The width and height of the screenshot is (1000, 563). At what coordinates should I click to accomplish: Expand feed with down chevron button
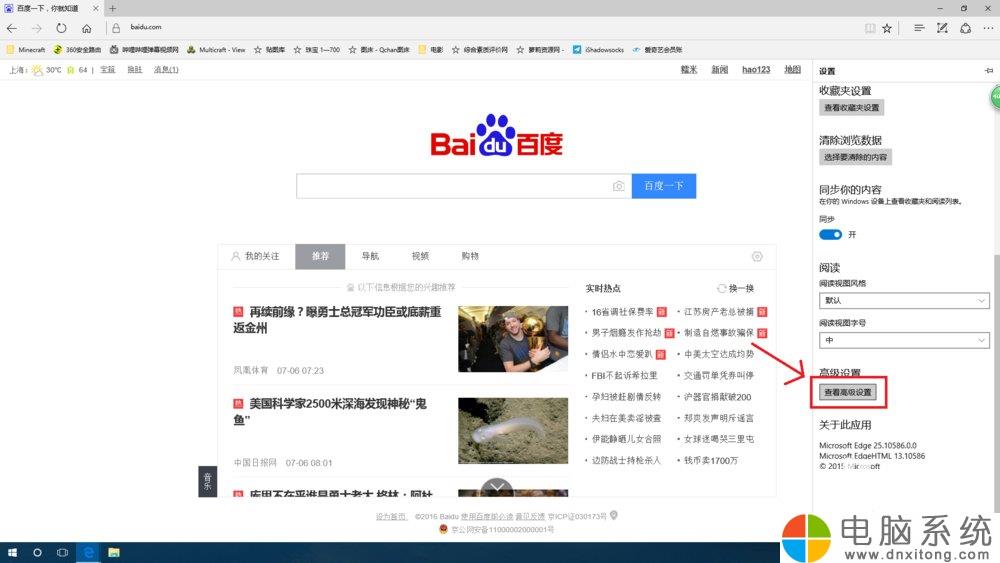click(497, 487)
